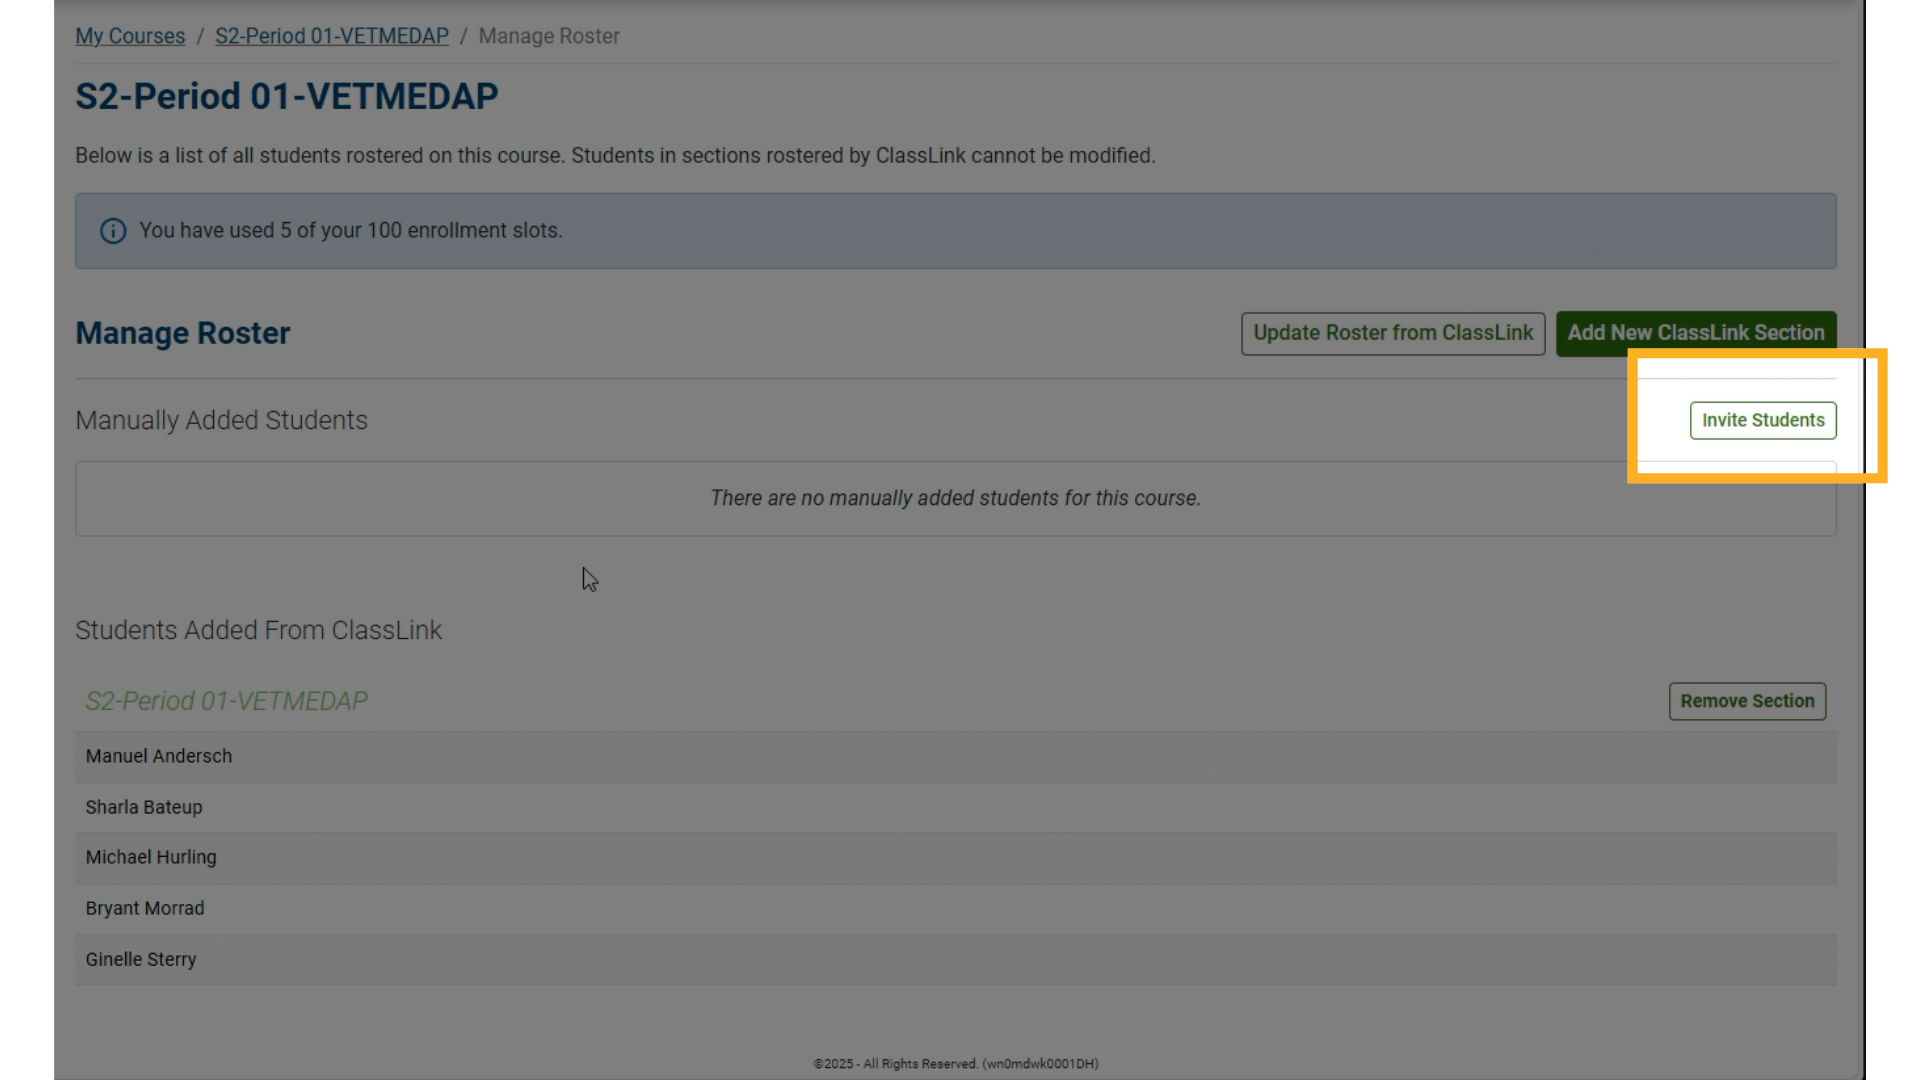Go to S2-Period 01-VETMEDAP breadcrumb link

click(x=331, y=36)
